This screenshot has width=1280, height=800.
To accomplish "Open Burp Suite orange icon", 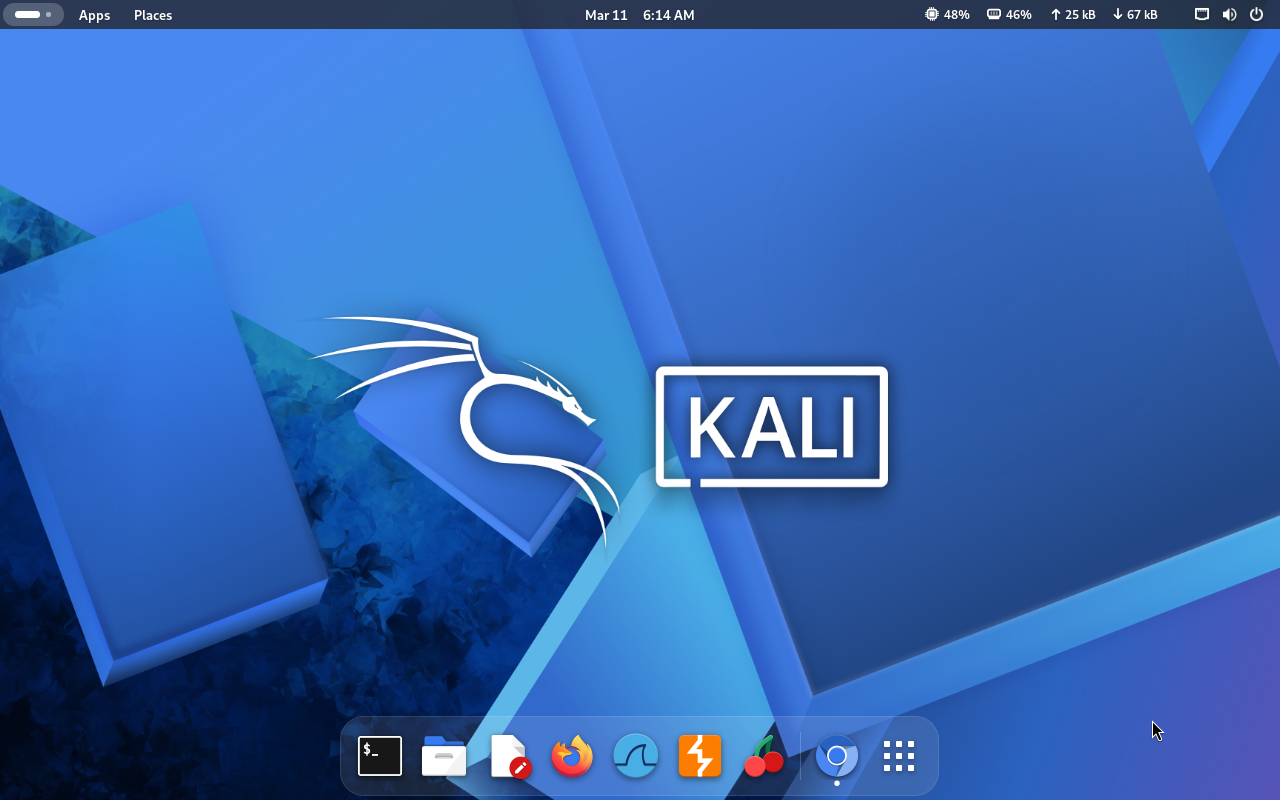I will coord(700,756).
